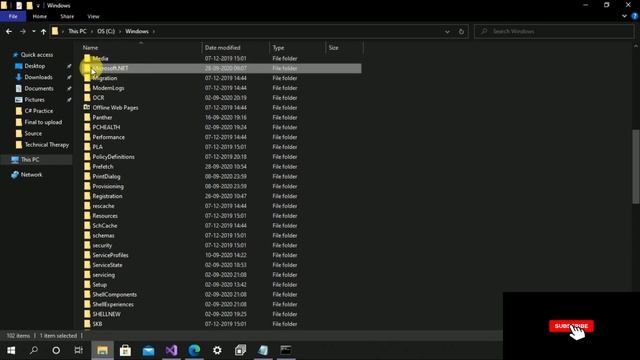
Task: Select the security folder icon
Action: tap(87, 245)
